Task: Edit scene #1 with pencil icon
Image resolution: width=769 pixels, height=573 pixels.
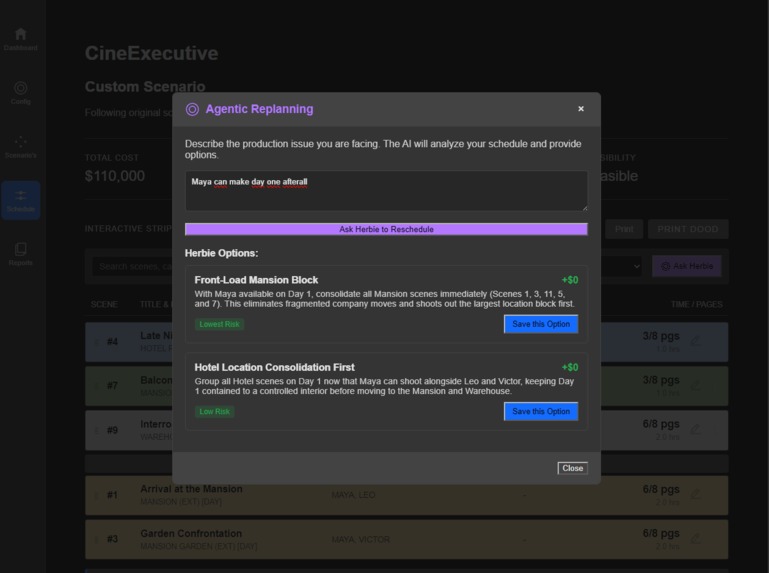Action: point(695,495)
